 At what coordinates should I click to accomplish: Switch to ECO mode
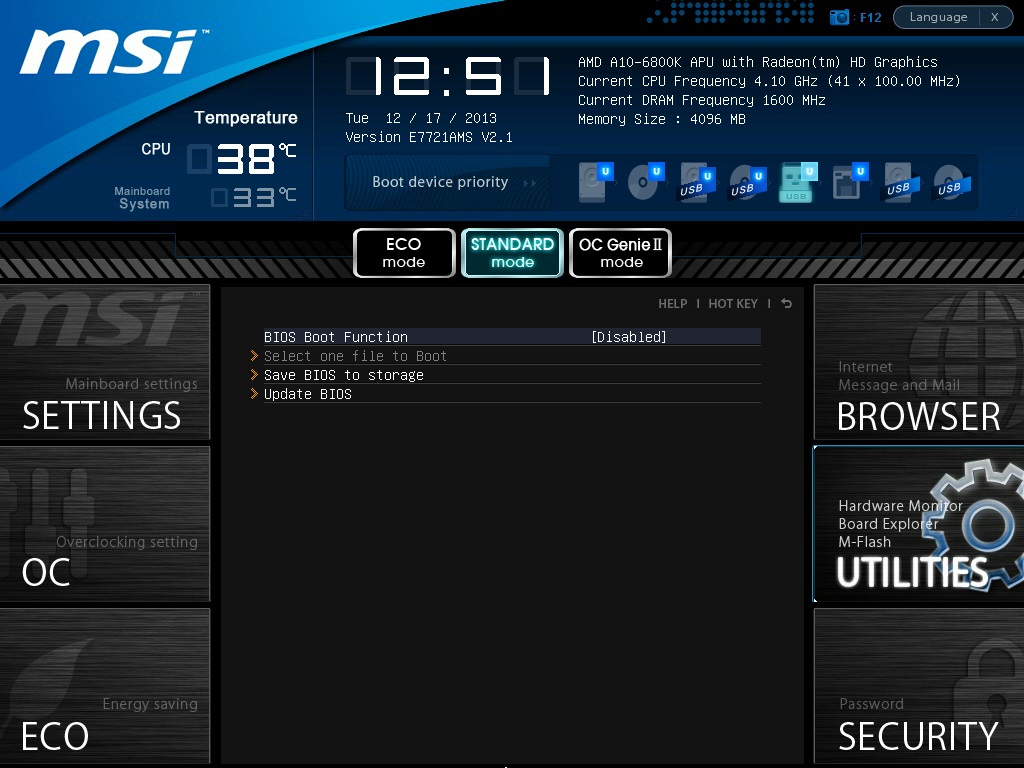(x=404, y=253)
